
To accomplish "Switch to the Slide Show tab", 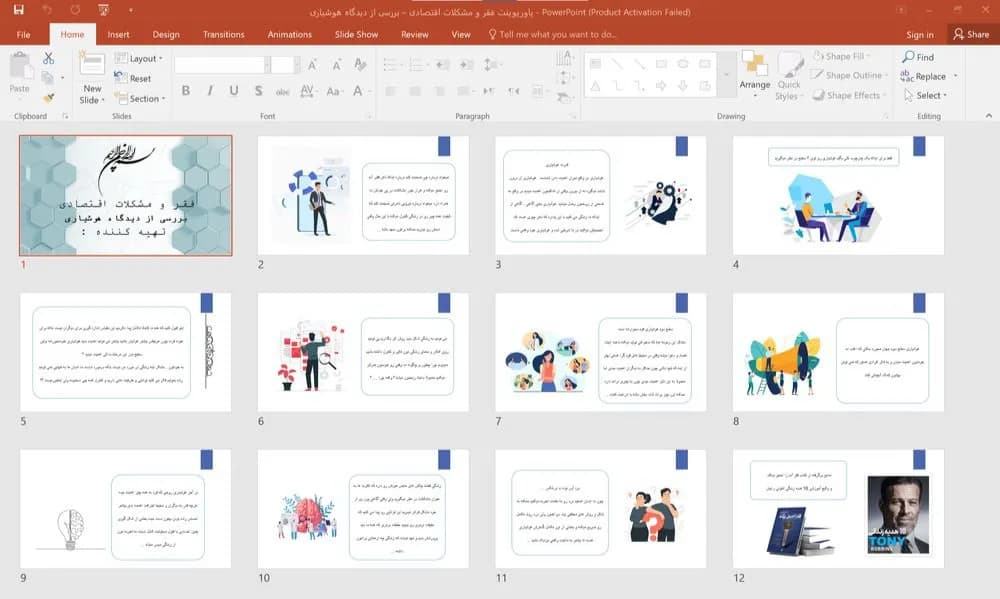I will (357, 34).
